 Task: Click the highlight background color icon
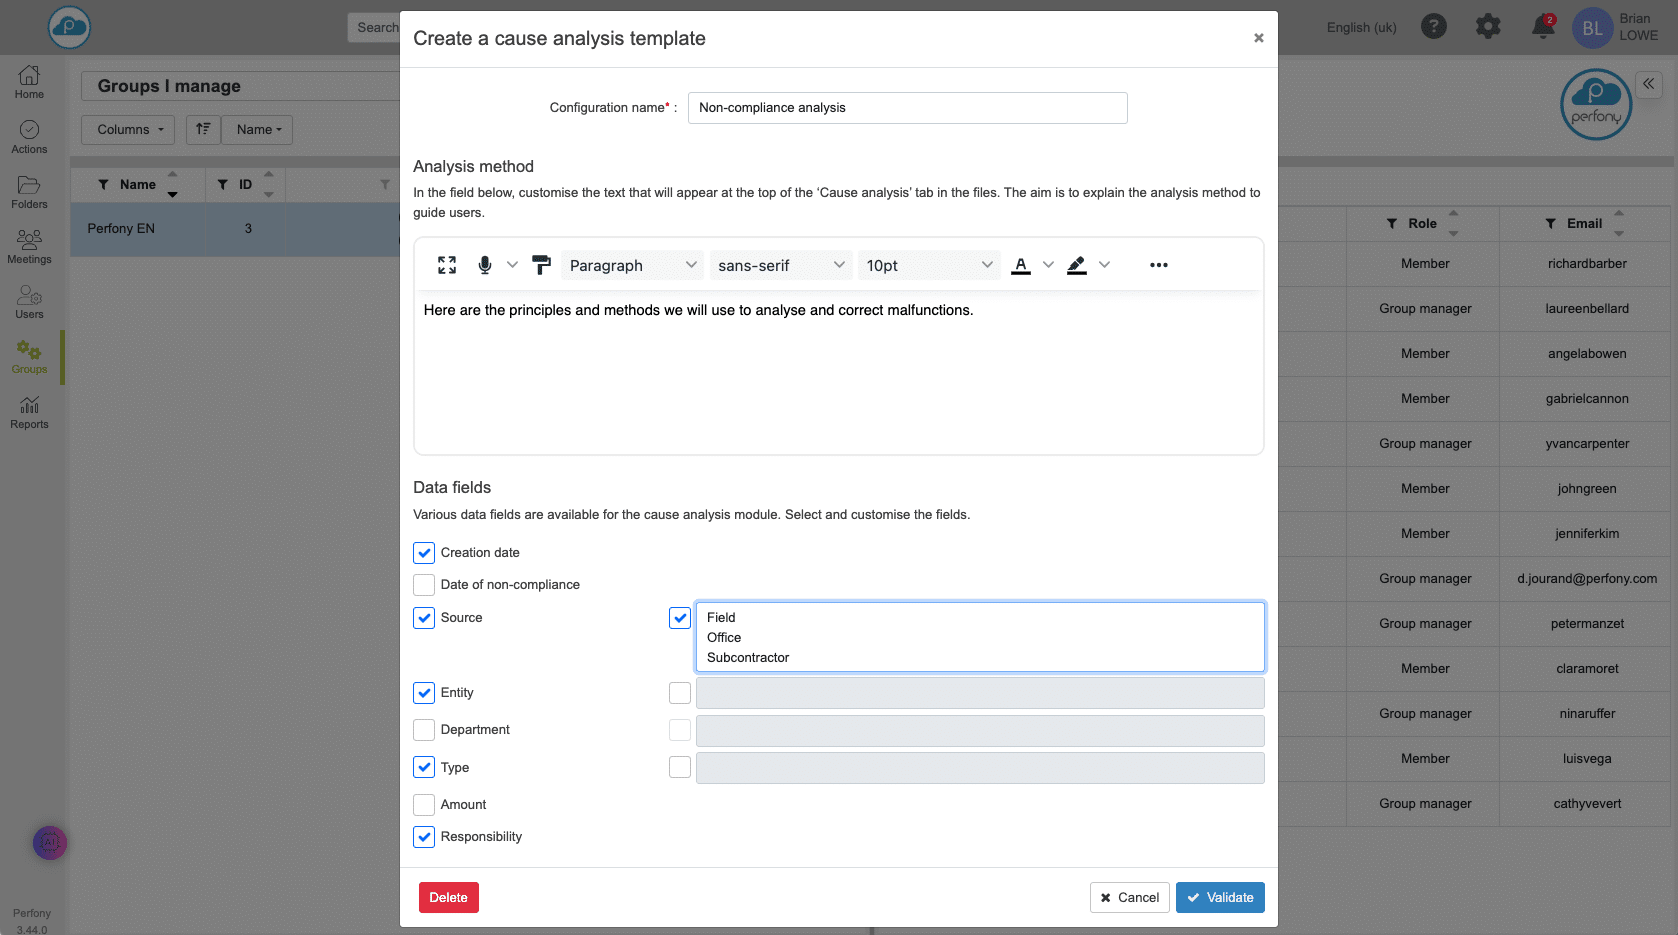coord(1076,265)
